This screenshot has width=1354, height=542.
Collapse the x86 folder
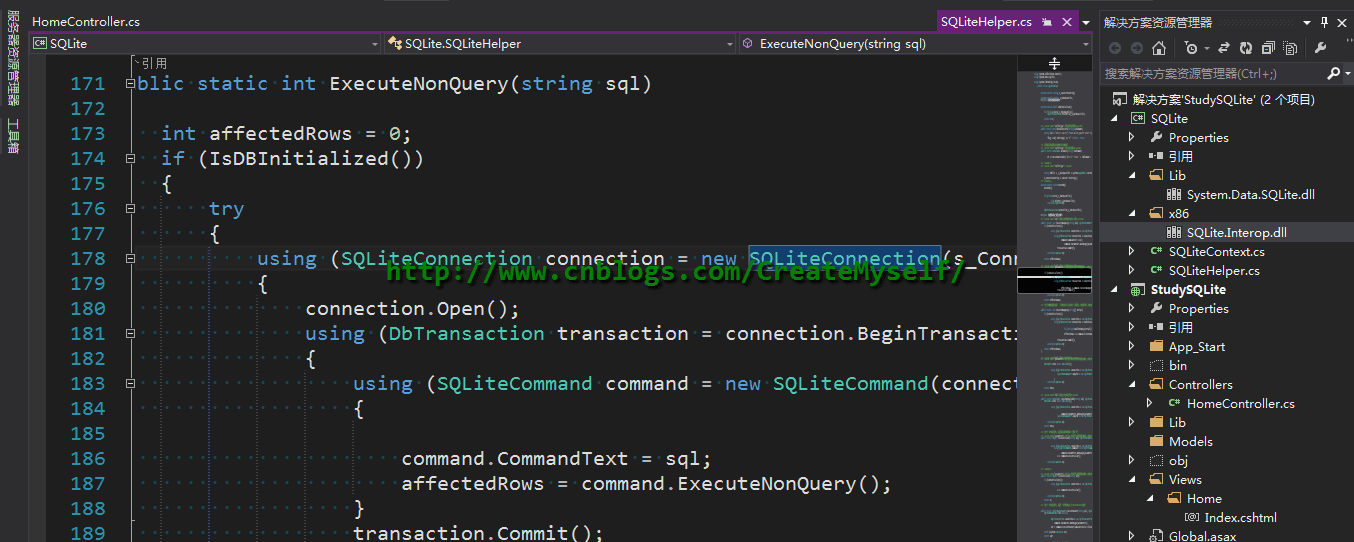1132,213
